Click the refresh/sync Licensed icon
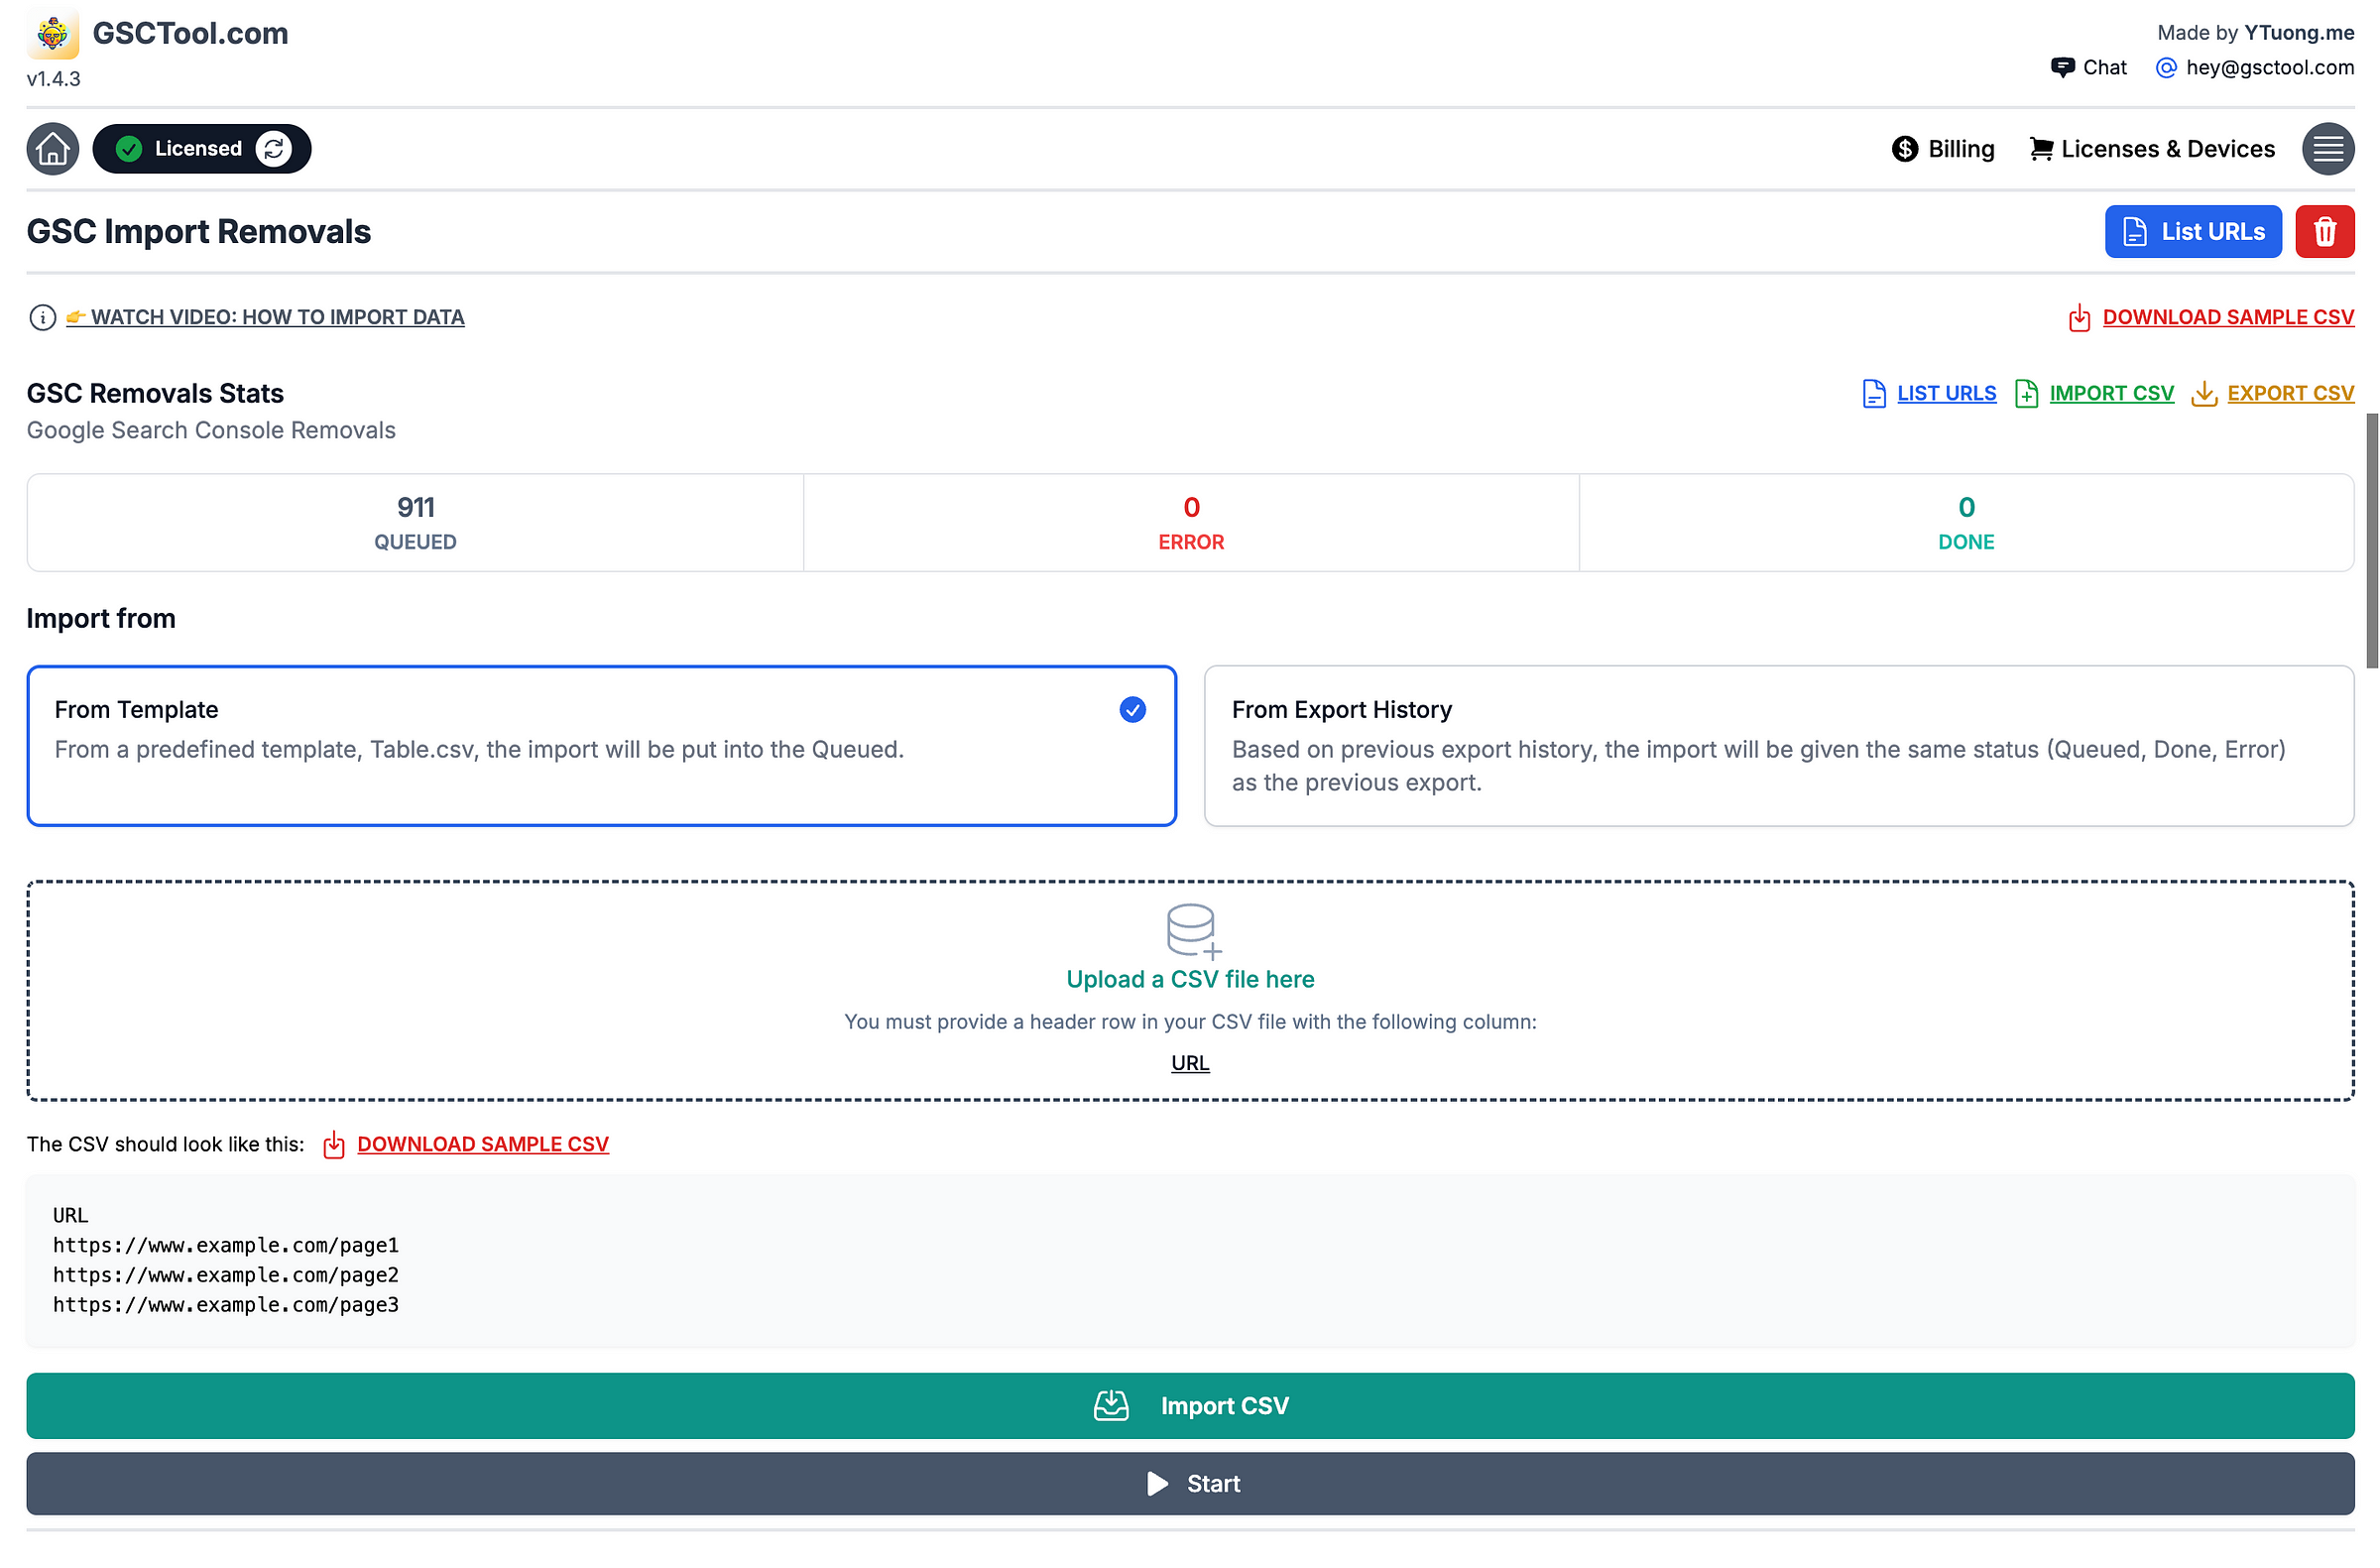Viewport: 2380px width, 1568px height. 275,149
